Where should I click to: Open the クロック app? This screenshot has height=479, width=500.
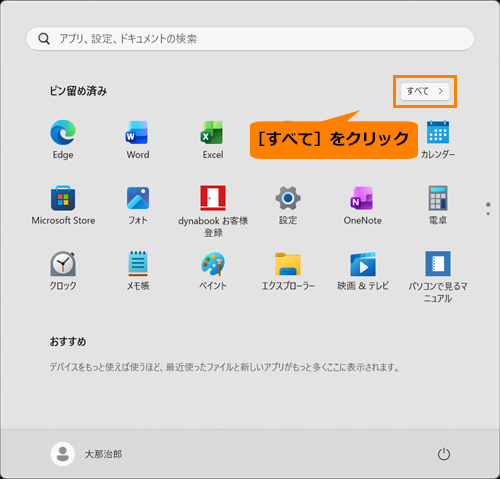pos(63,271)
